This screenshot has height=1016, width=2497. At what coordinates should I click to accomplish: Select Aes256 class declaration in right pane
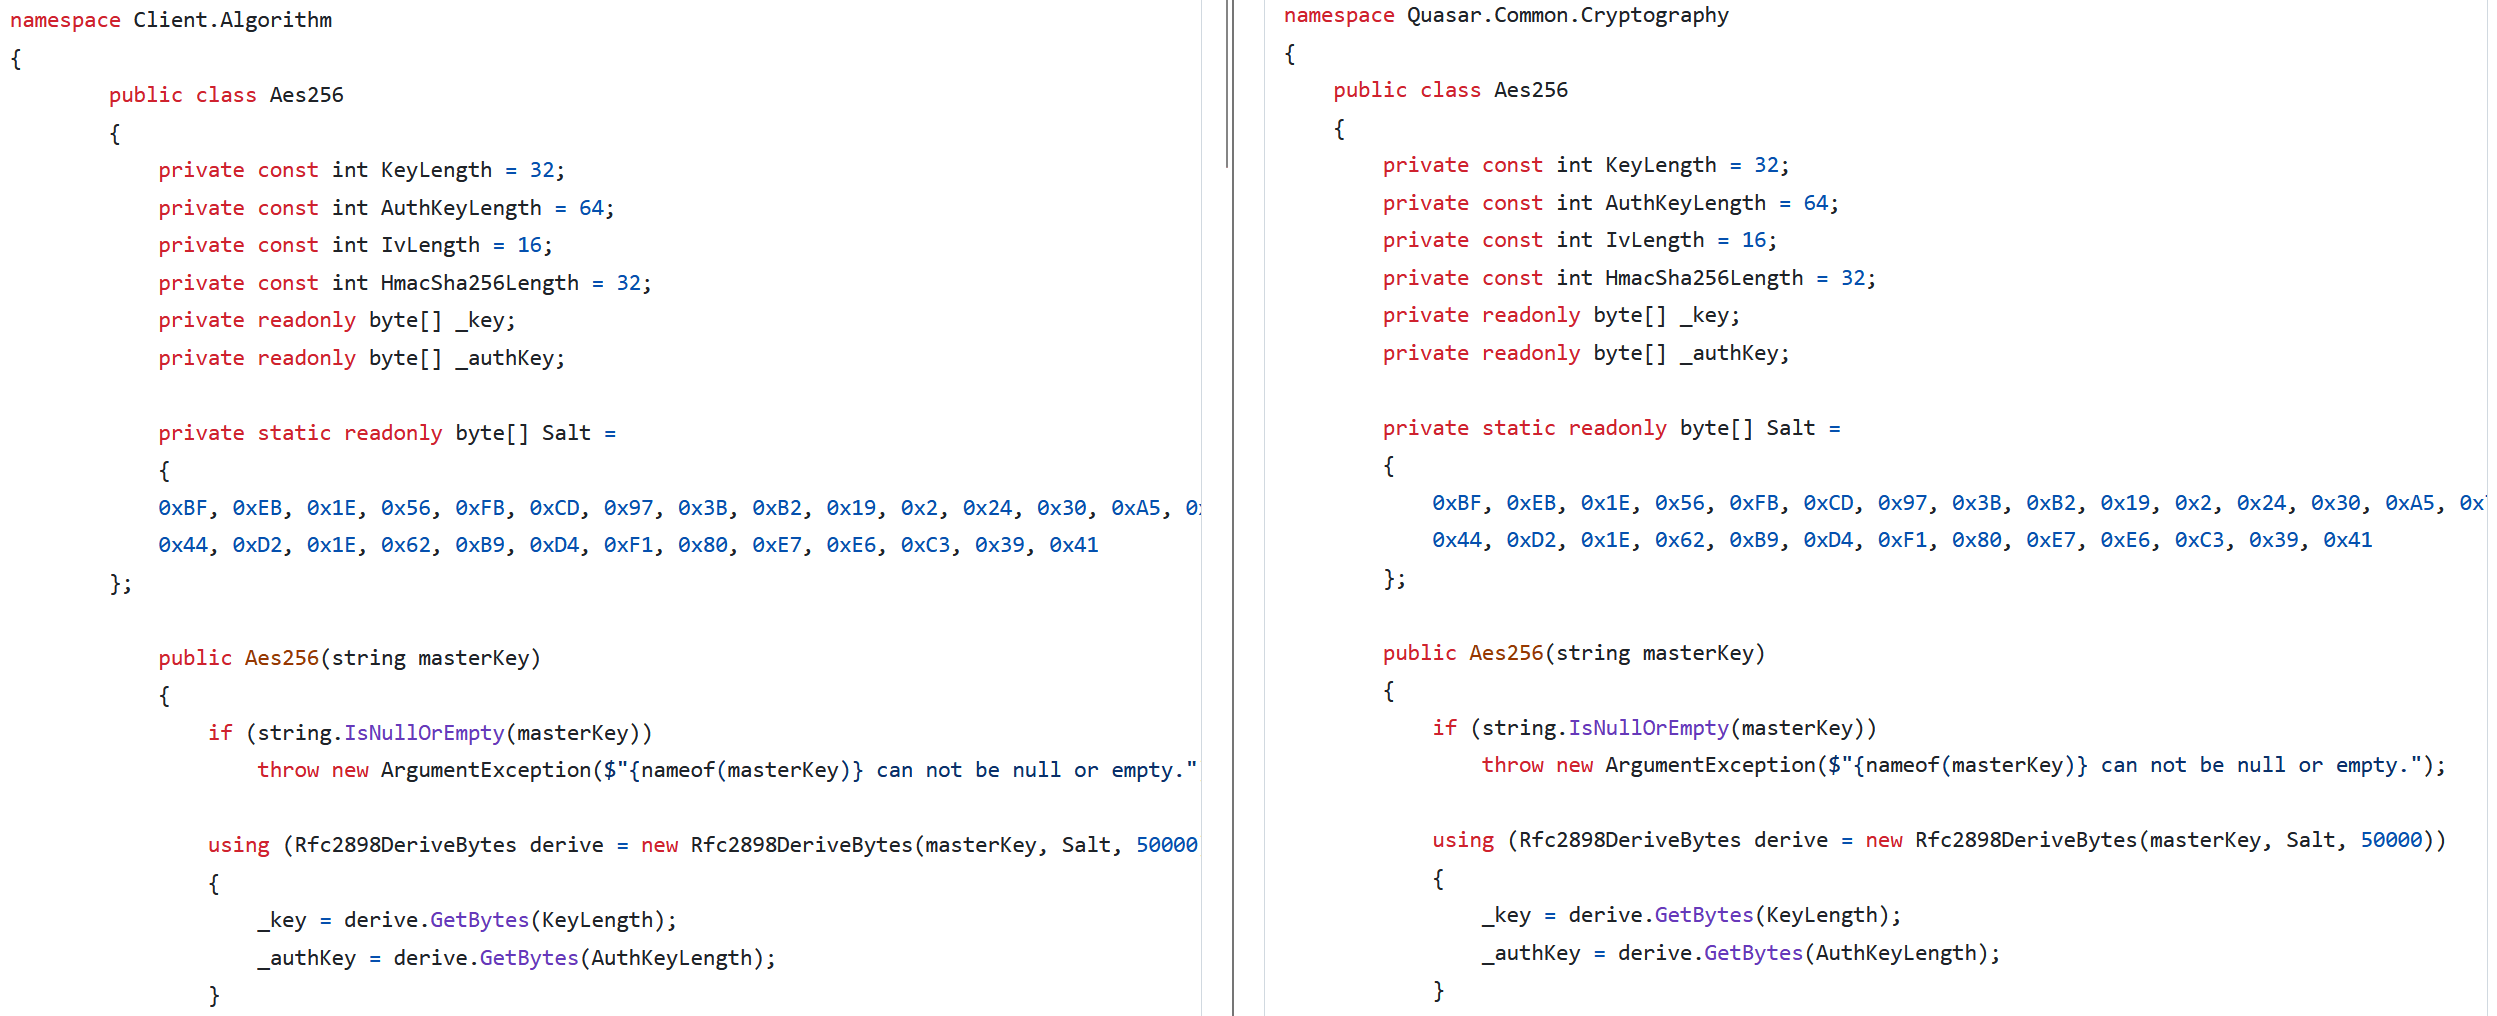coord(1450,90)
